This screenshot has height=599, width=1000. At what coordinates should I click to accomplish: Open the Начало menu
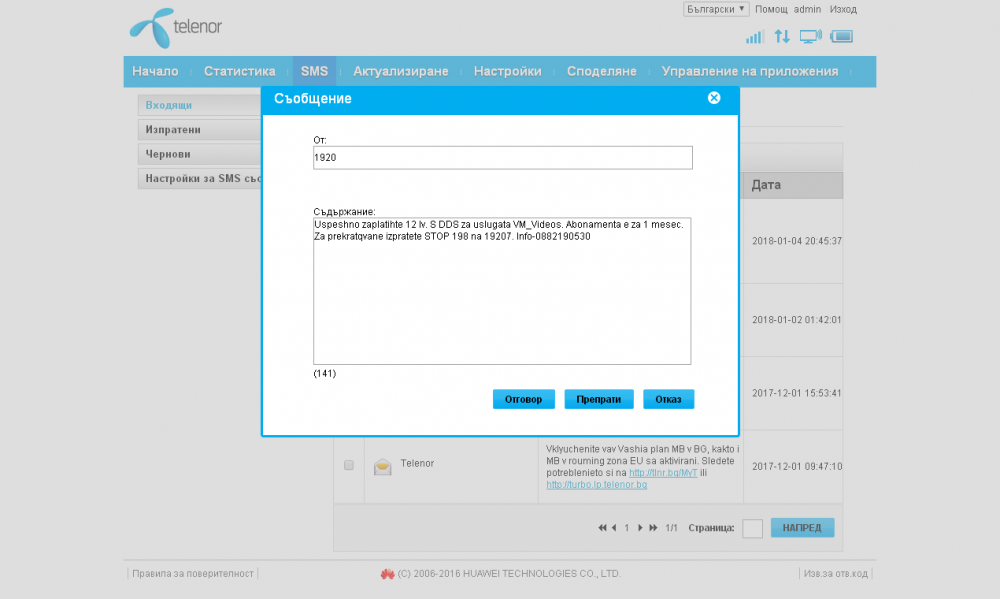[x=155, y=71]
